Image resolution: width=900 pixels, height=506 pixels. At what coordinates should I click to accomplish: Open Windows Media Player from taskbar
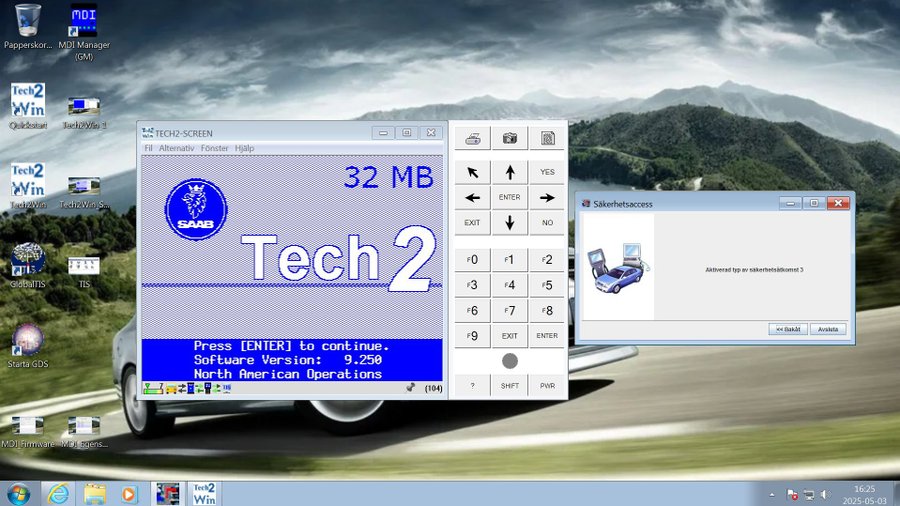click(130, 494)
